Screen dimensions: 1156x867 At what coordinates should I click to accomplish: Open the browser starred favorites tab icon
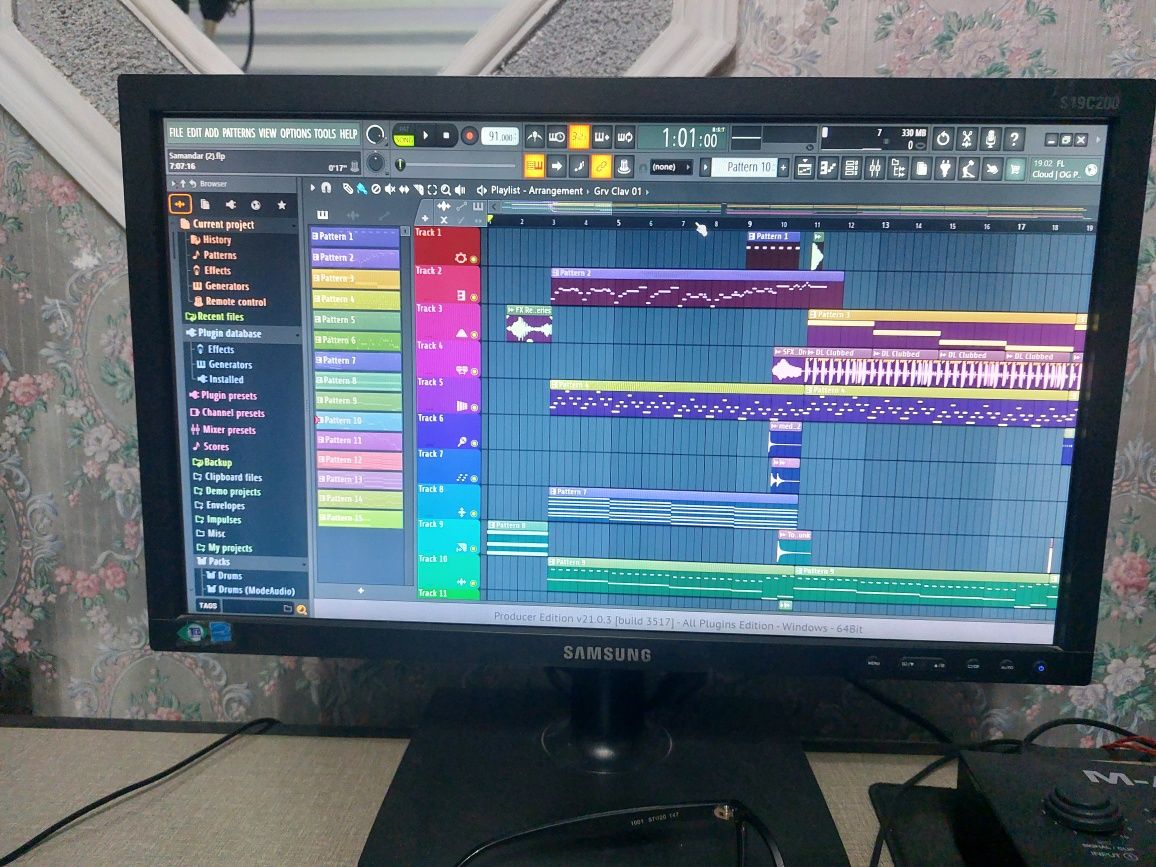coord(281,205)
